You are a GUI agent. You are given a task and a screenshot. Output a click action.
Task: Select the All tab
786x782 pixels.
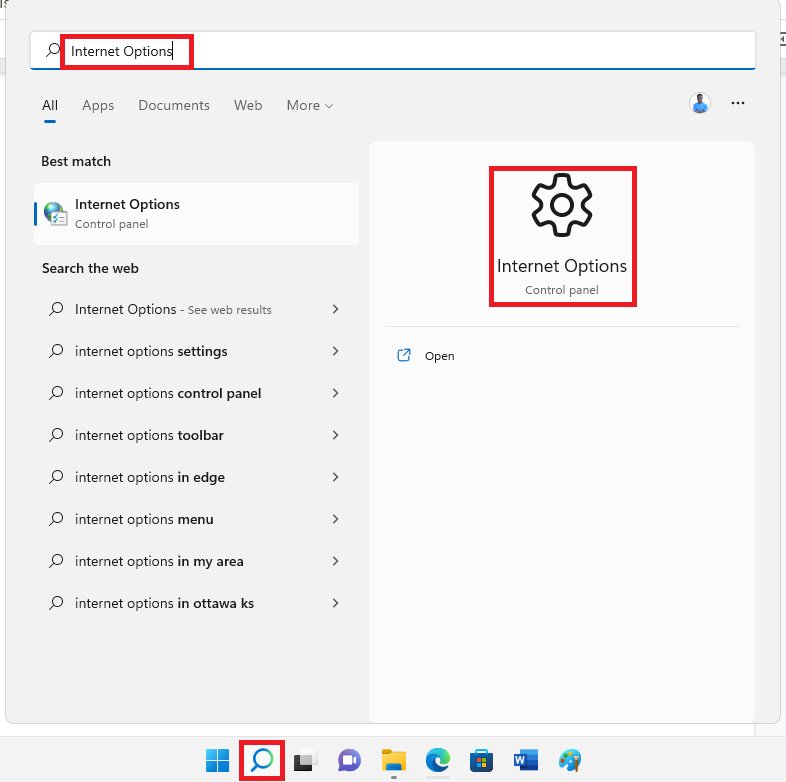[50, 105]
